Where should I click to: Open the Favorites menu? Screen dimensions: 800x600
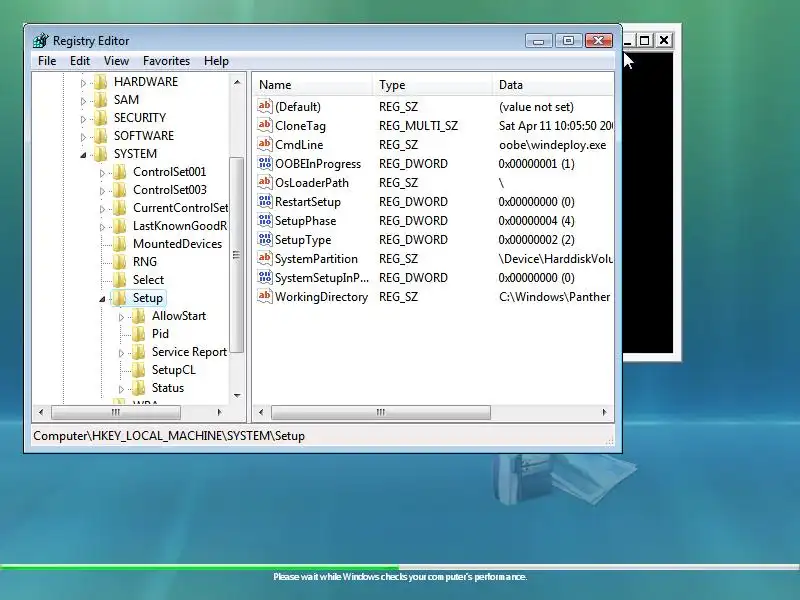pyautogui.click(x=166, y=61)
